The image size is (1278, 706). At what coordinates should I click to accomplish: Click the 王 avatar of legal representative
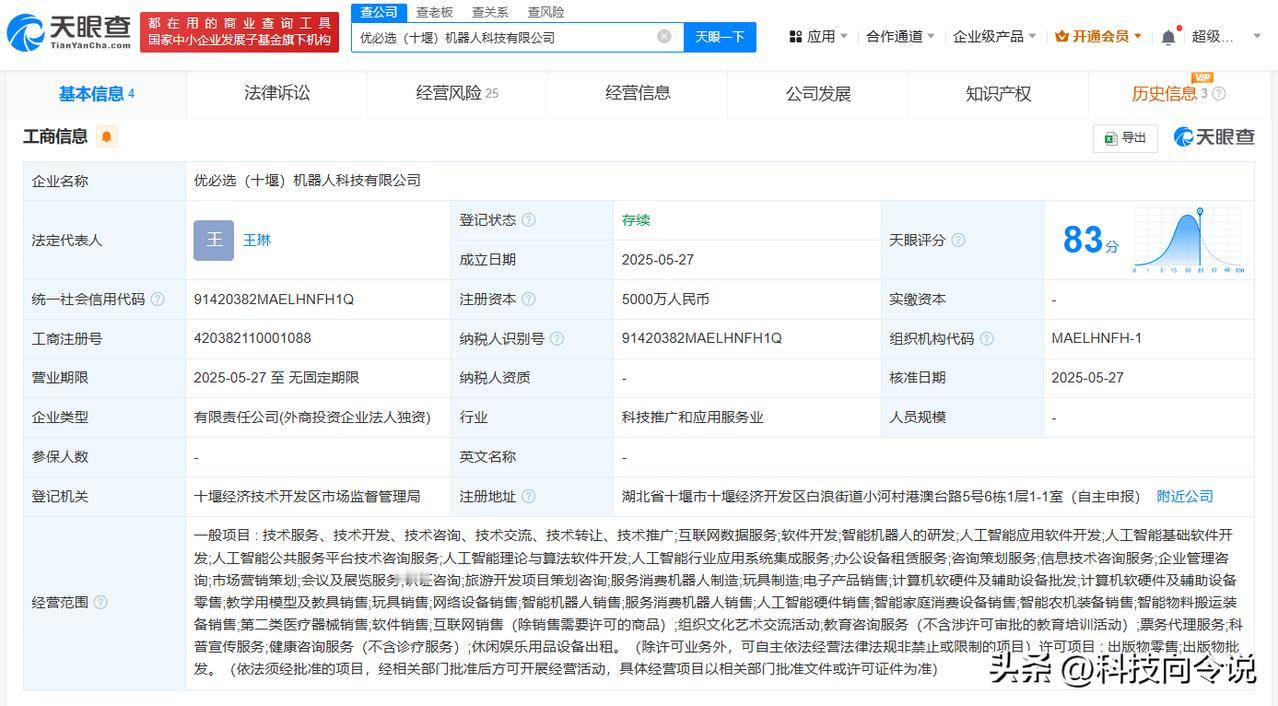(214, 240)
